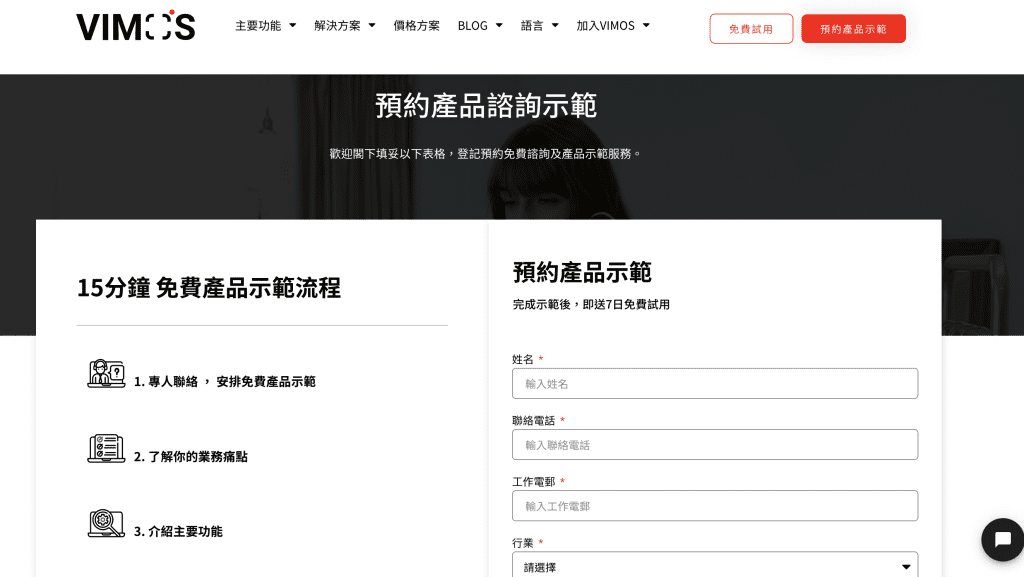
Task: Click the 預約產品示範 header button
Action: (x=853, y=29)
